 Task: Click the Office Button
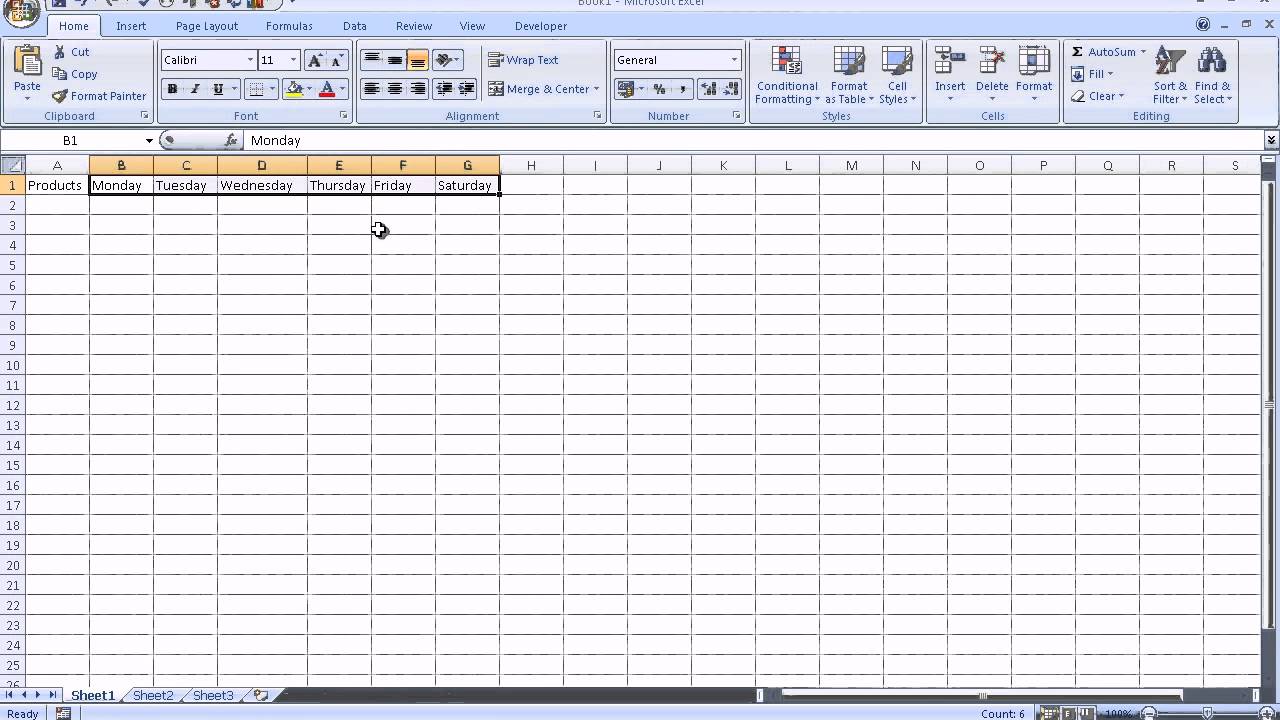point(22,14)
